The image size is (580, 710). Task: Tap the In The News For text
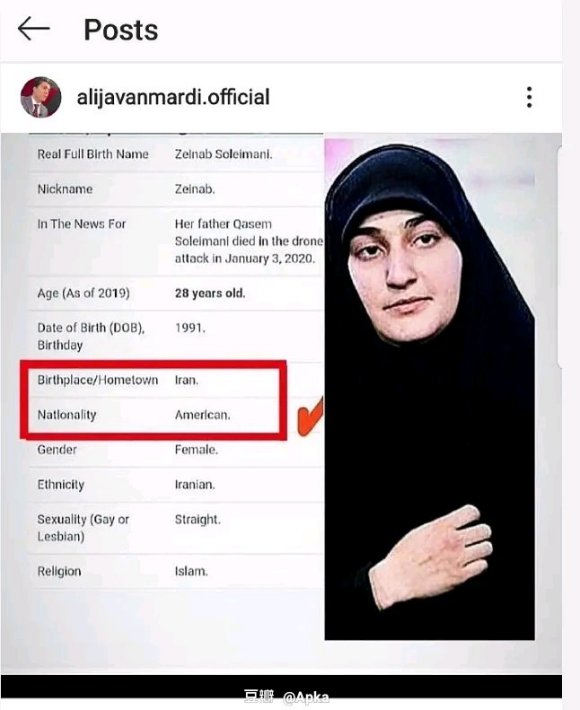81,224
